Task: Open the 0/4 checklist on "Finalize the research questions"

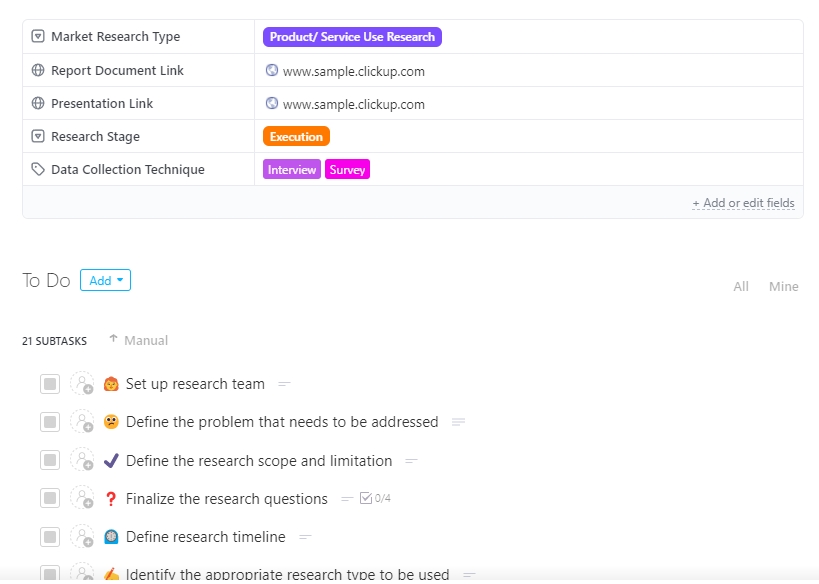Action: tap(377, 499)
